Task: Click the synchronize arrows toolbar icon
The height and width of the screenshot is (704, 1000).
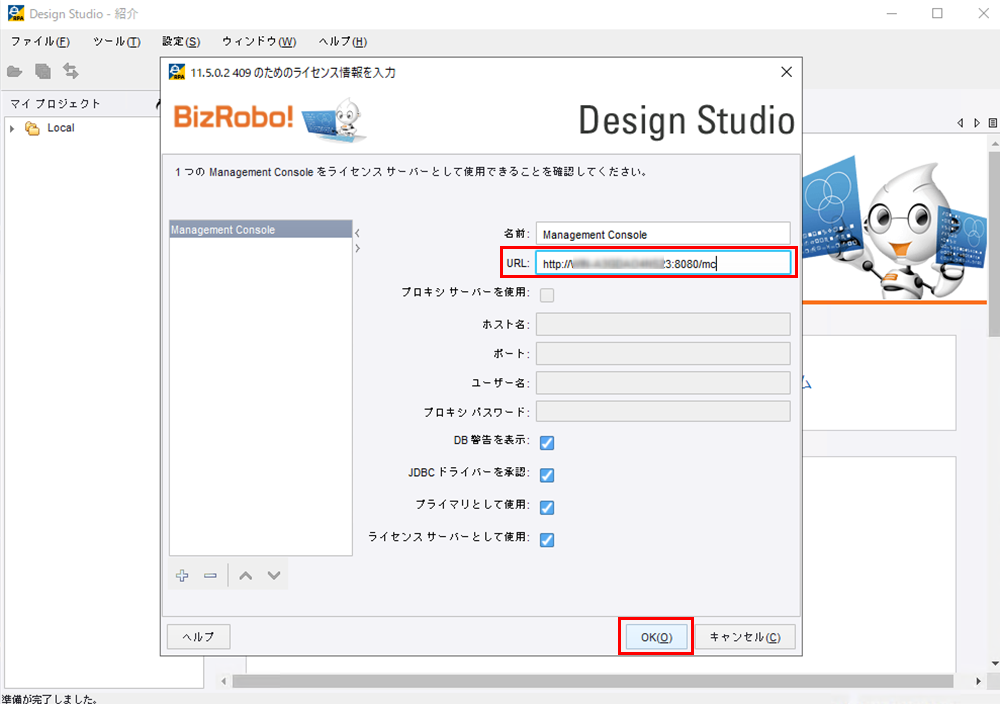Action: pyautogui.click(x=71, y=71)
